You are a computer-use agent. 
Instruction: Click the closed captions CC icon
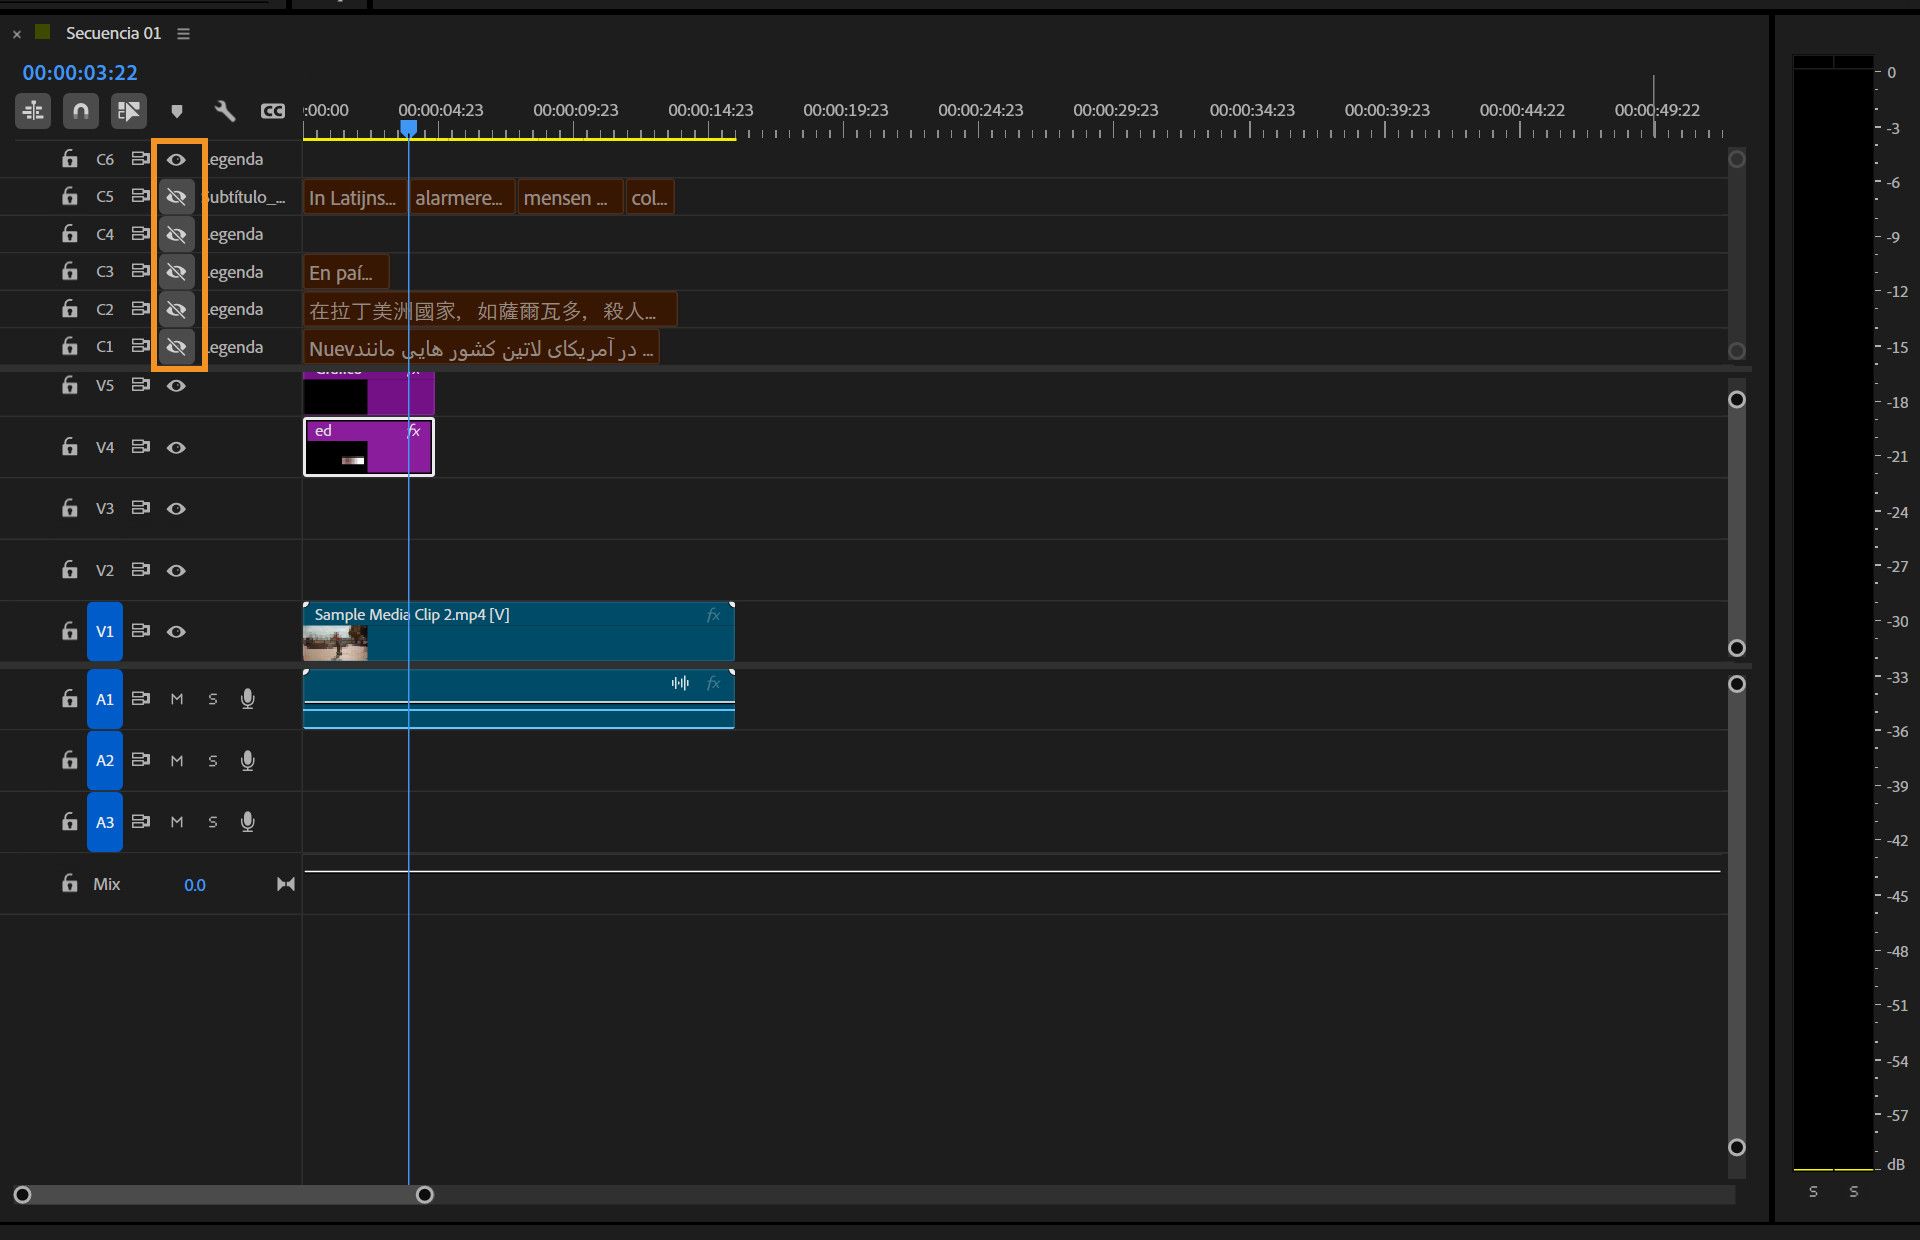272,111
